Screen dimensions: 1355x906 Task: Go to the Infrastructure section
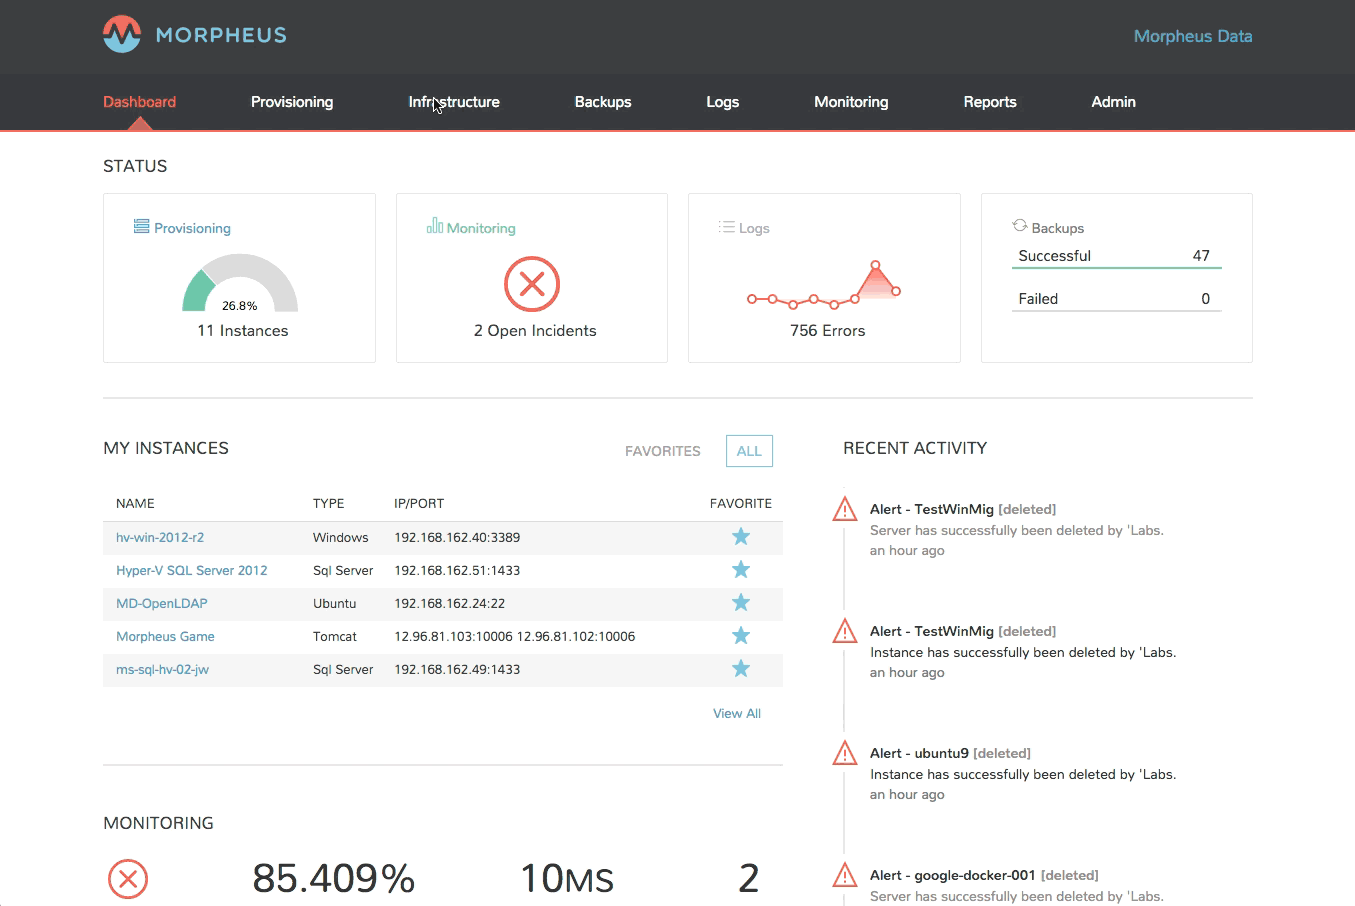click(x=454, y=102)
